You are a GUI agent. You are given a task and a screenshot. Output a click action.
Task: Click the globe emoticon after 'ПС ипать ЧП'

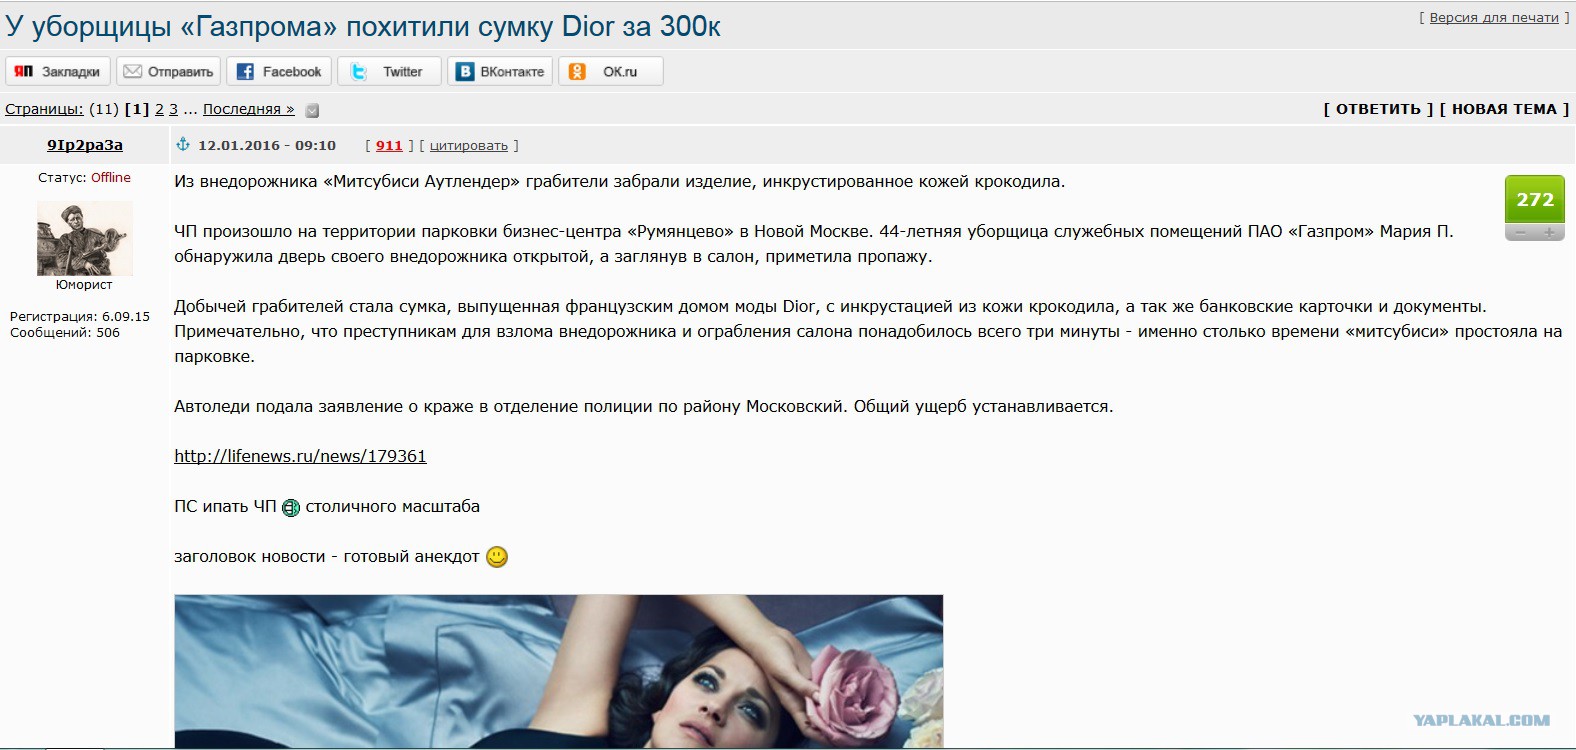[x=291, y=508]
